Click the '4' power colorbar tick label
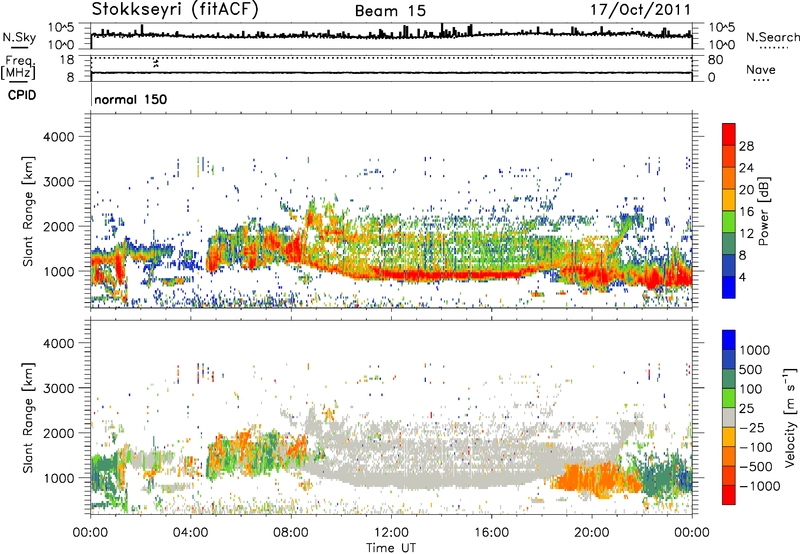The image size is (800, 554). click(x=742, y=277)
